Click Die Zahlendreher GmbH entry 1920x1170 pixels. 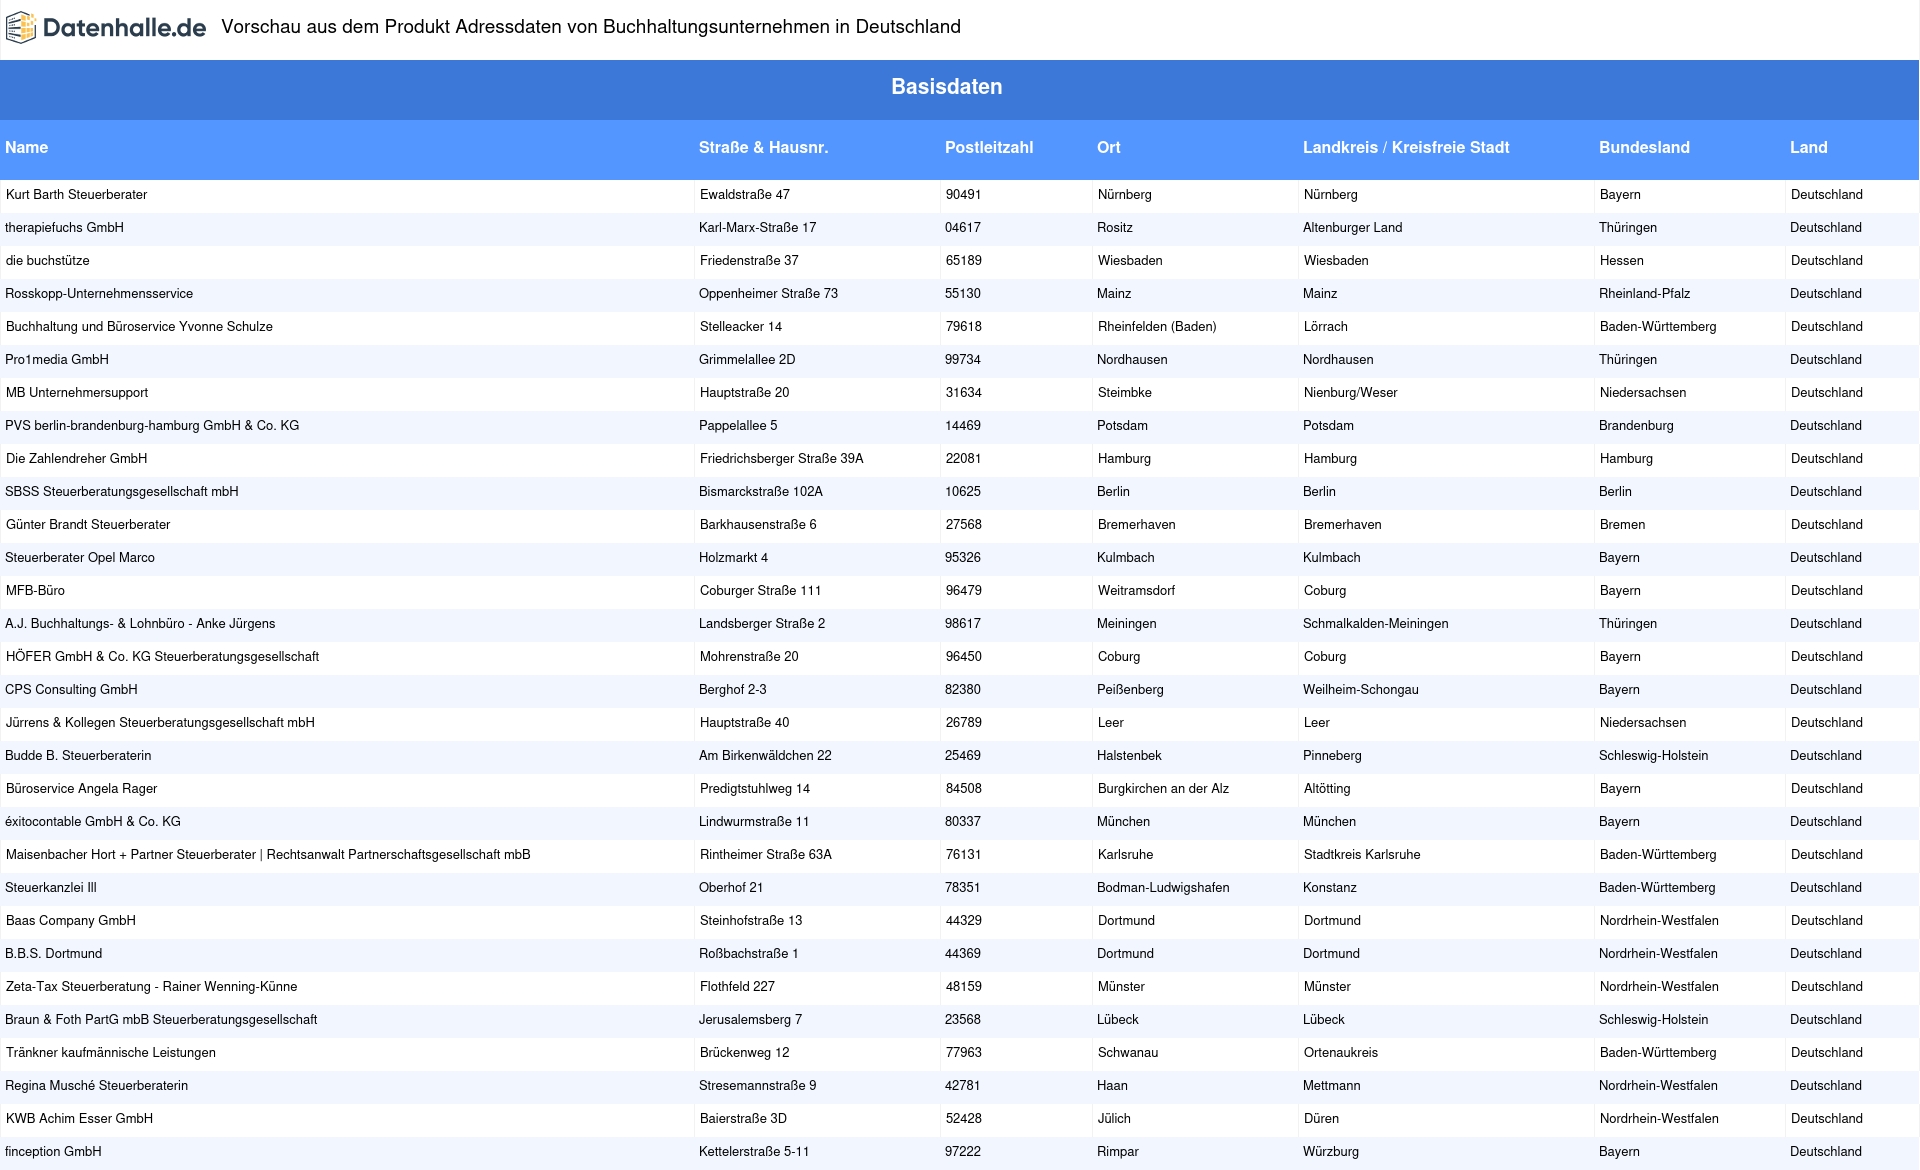tap(76, 458)
